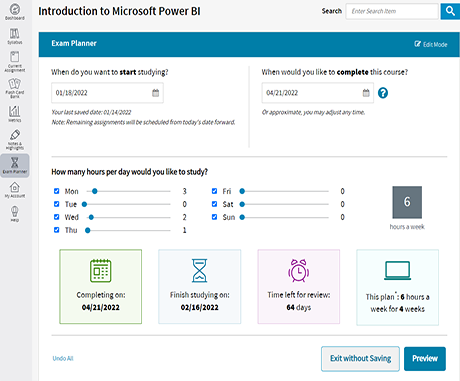Viewport: 460px width, 381px height.
Task: Click the Undo All link
Action: pos(63,358)
